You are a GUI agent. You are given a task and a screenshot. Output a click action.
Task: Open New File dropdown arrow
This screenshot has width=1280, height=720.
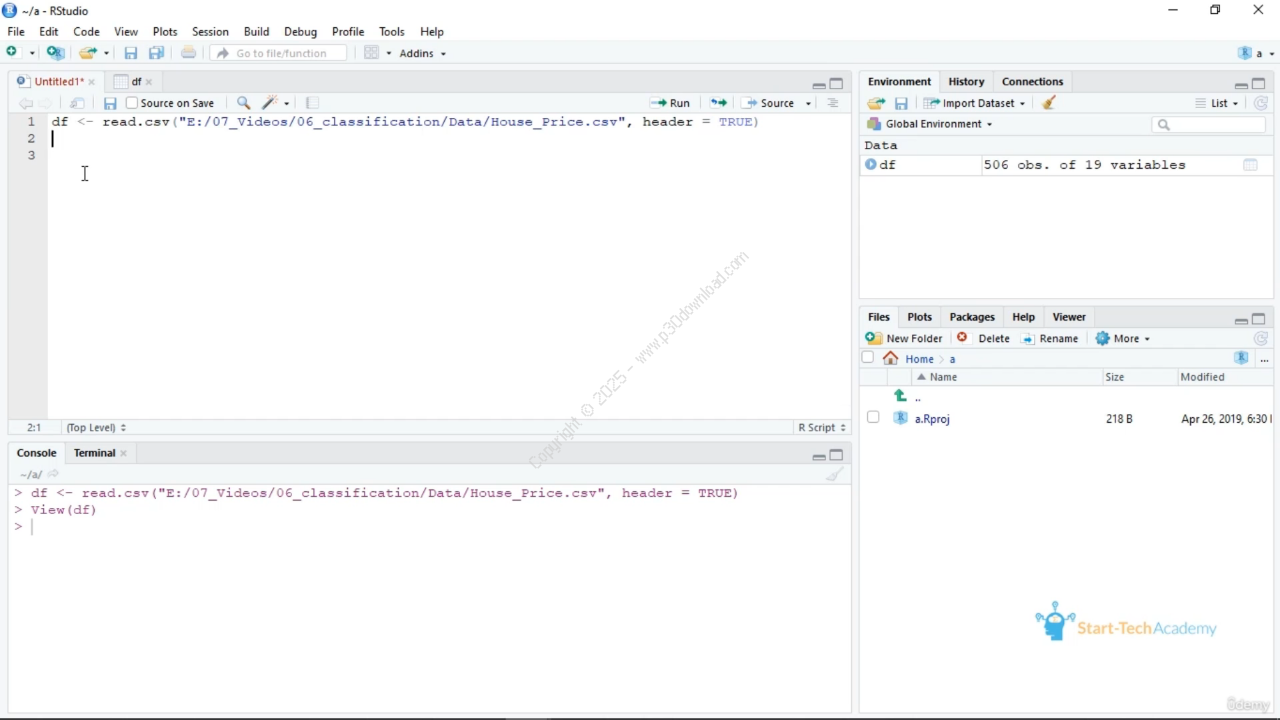(32, 53)
